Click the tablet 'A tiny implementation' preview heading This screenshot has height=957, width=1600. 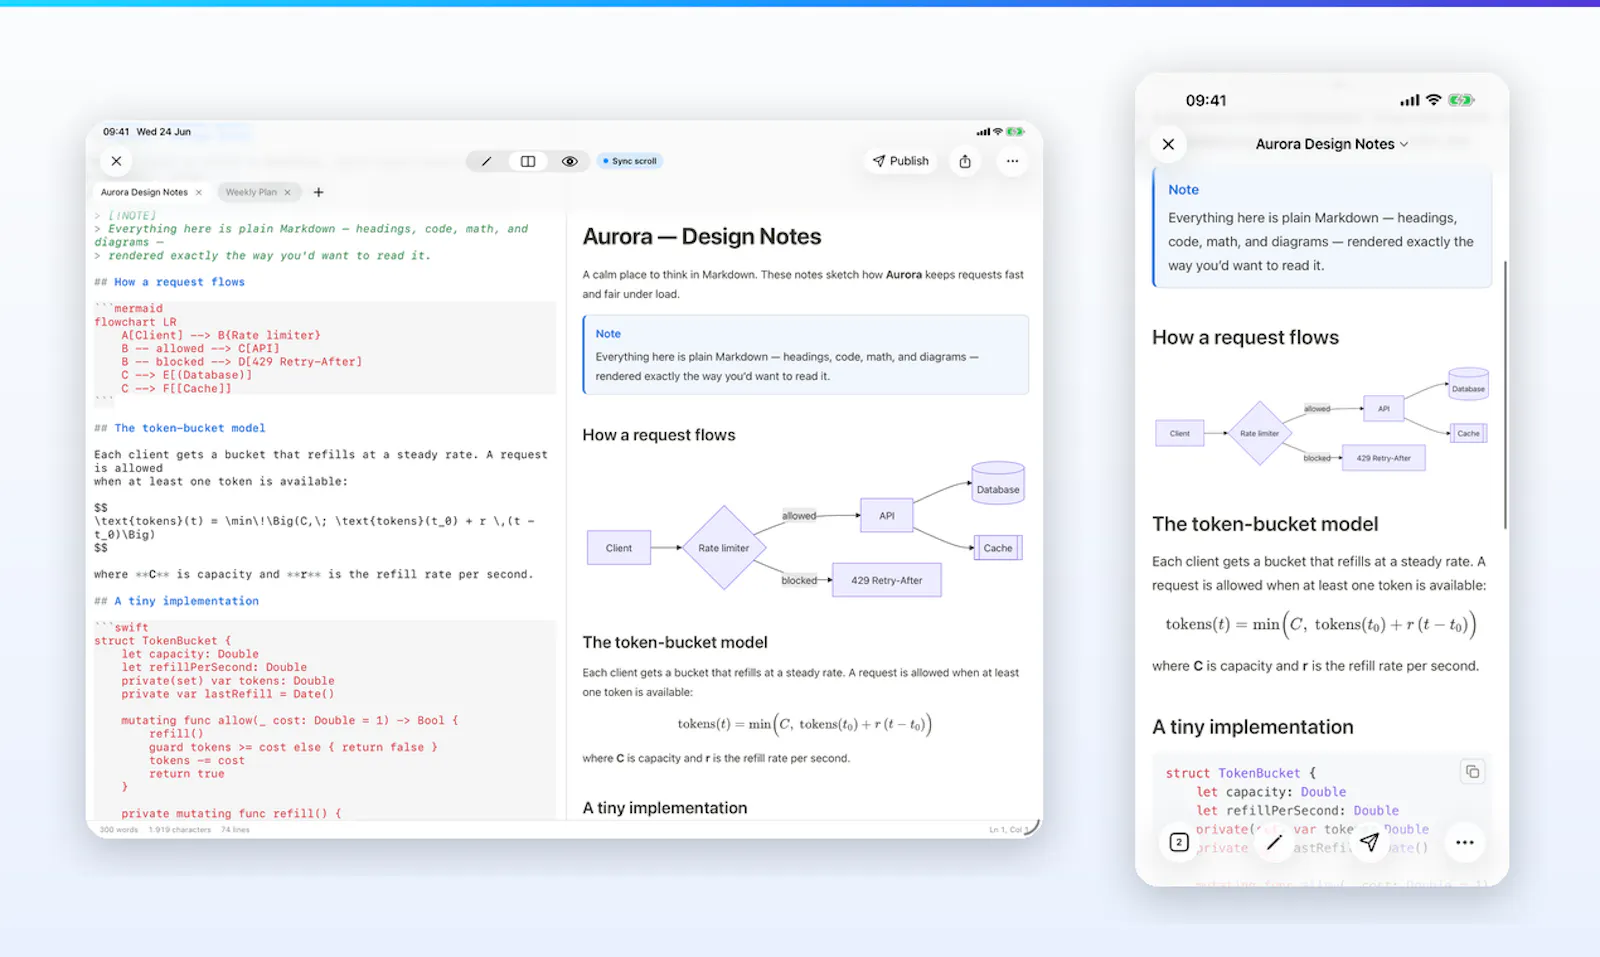[665, 808]
